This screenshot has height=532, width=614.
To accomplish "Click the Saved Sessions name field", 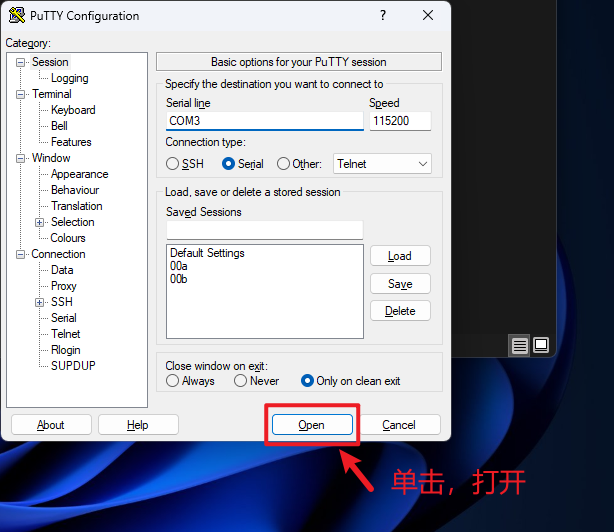I will tap(265, 230).
